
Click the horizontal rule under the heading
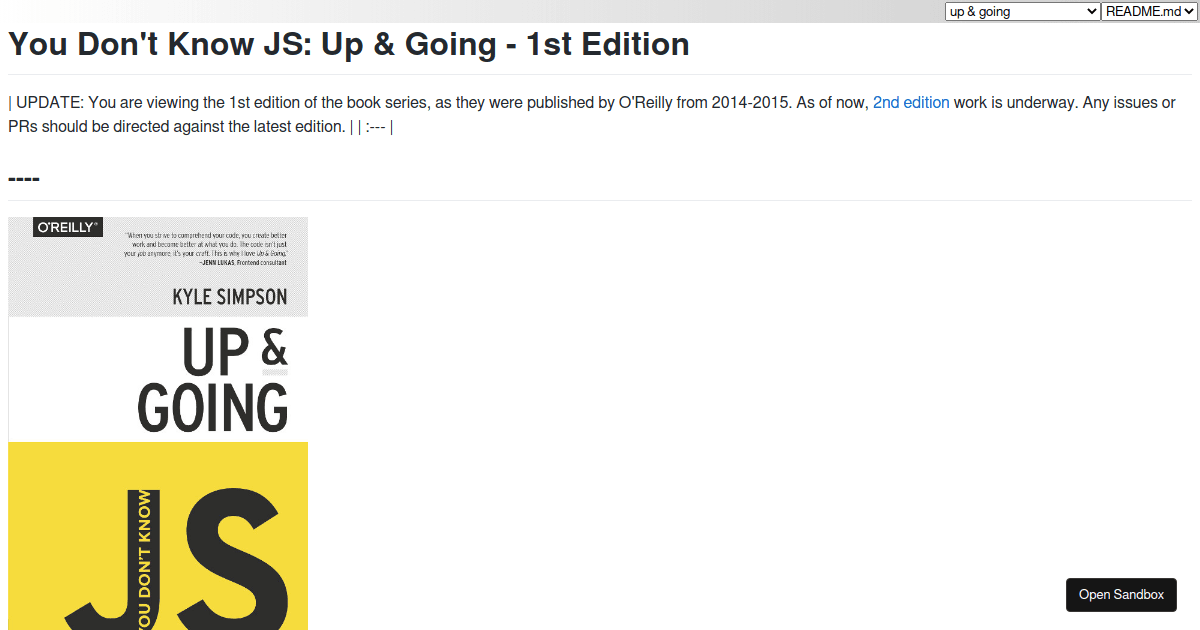coord(600,74)
